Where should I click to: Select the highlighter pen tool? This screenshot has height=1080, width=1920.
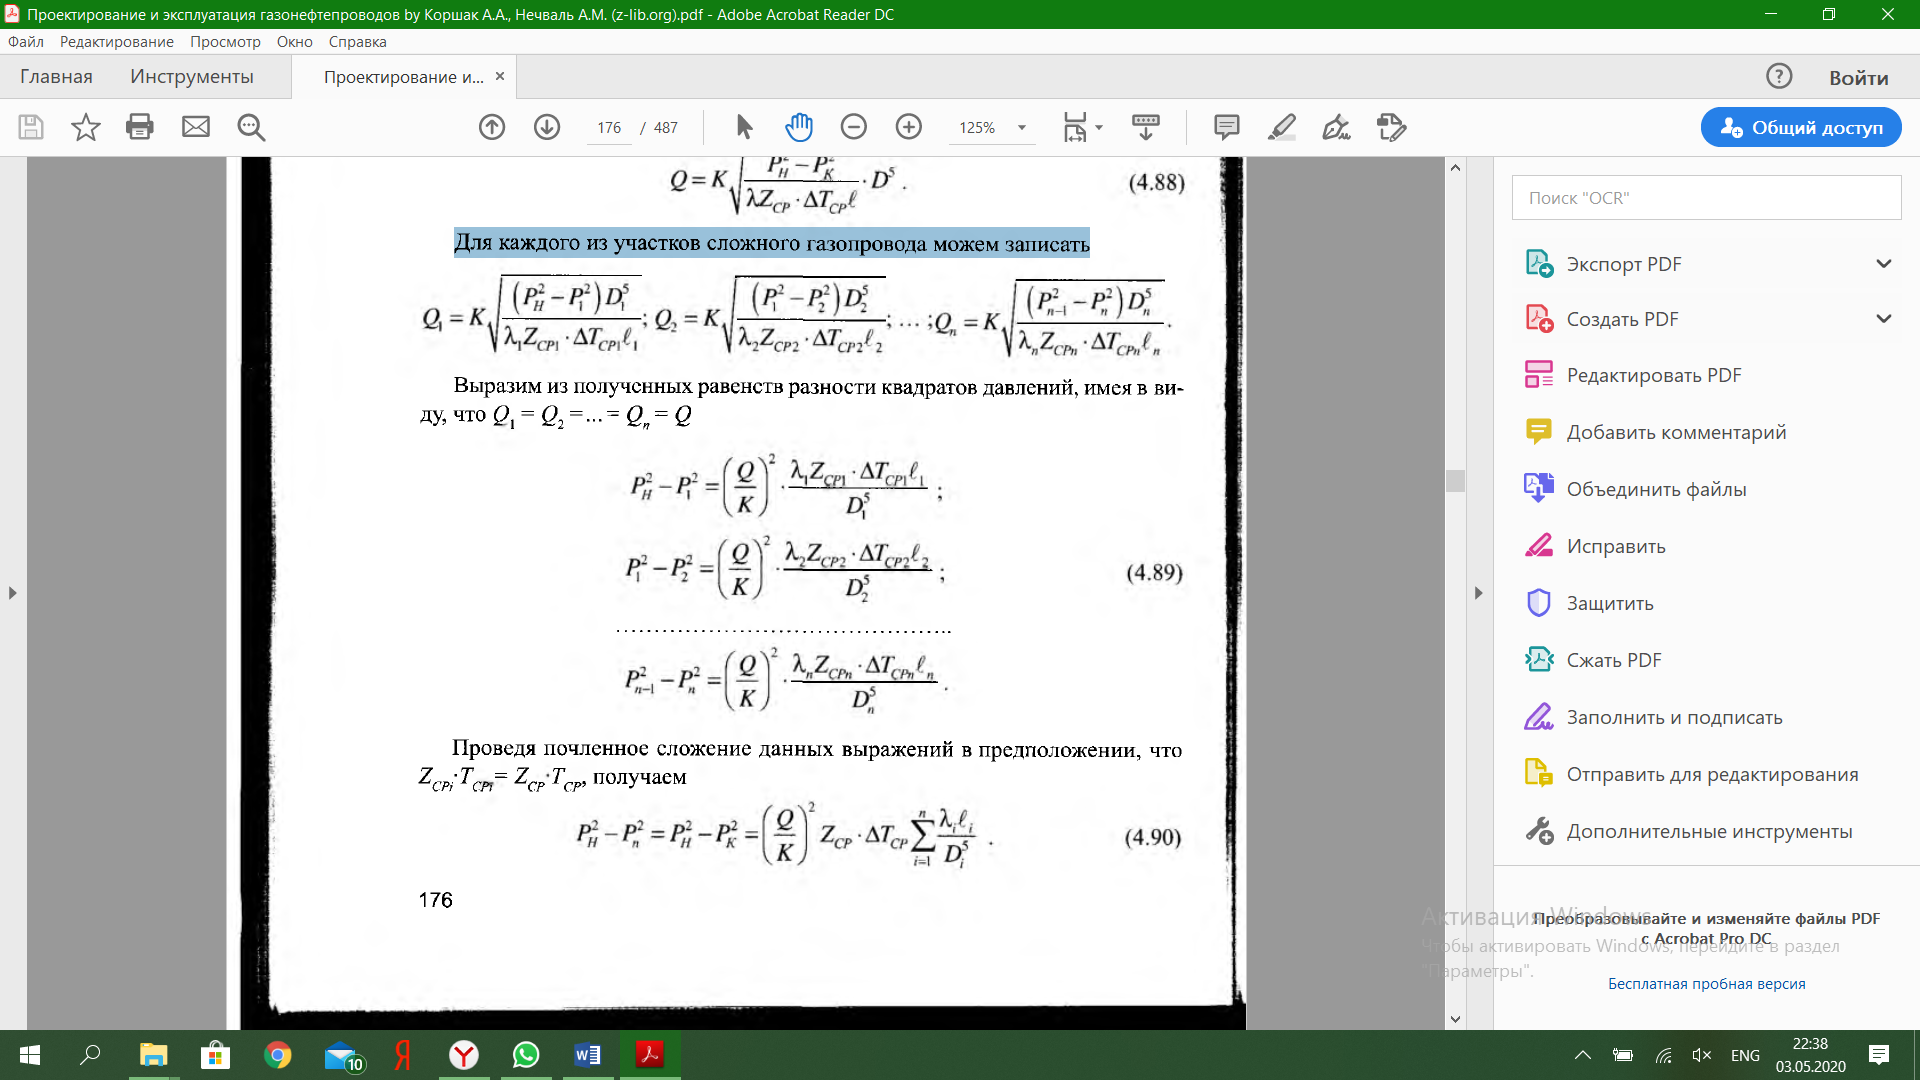(1281, 127)
